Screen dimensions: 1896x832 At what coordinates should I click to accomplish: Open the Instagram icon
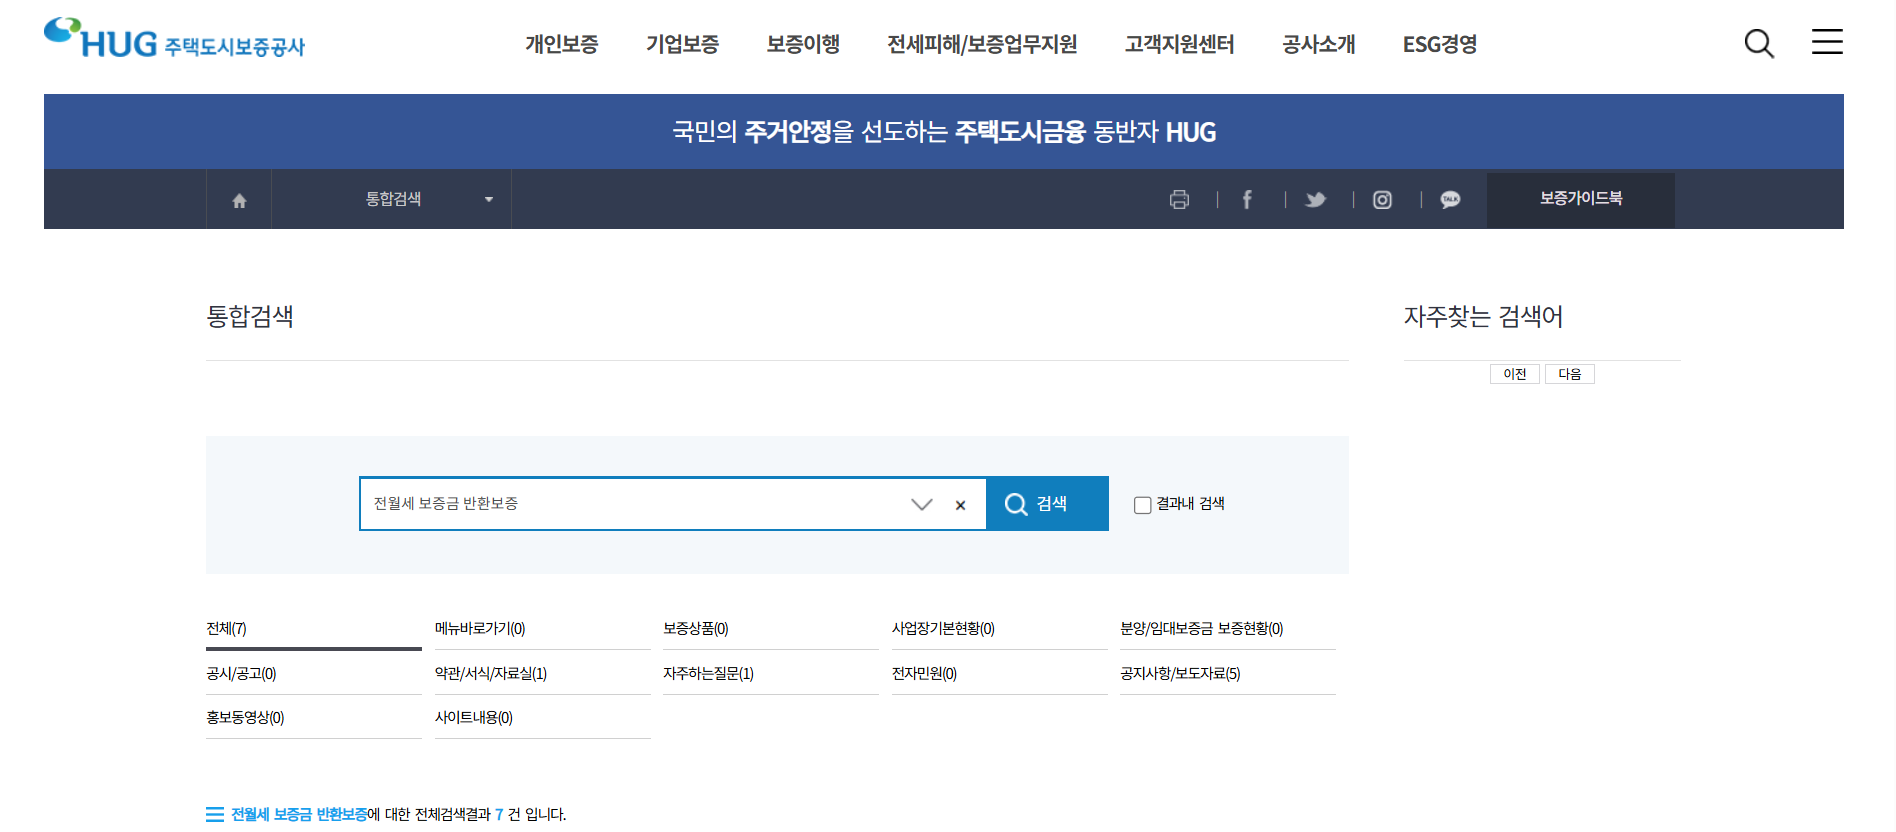coord(1382,200)
